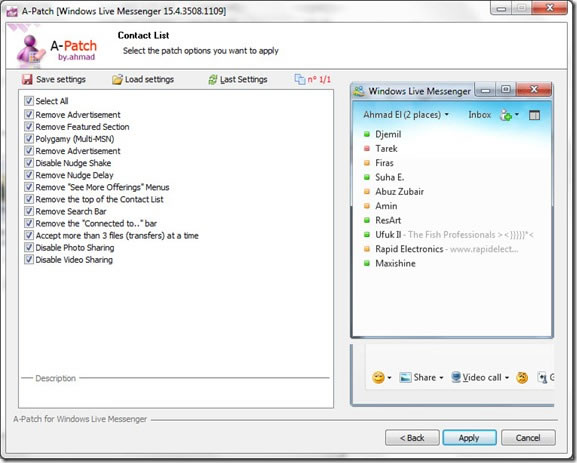
Task: Select the Djemil contact entry
Action: [x=388, y=134]
